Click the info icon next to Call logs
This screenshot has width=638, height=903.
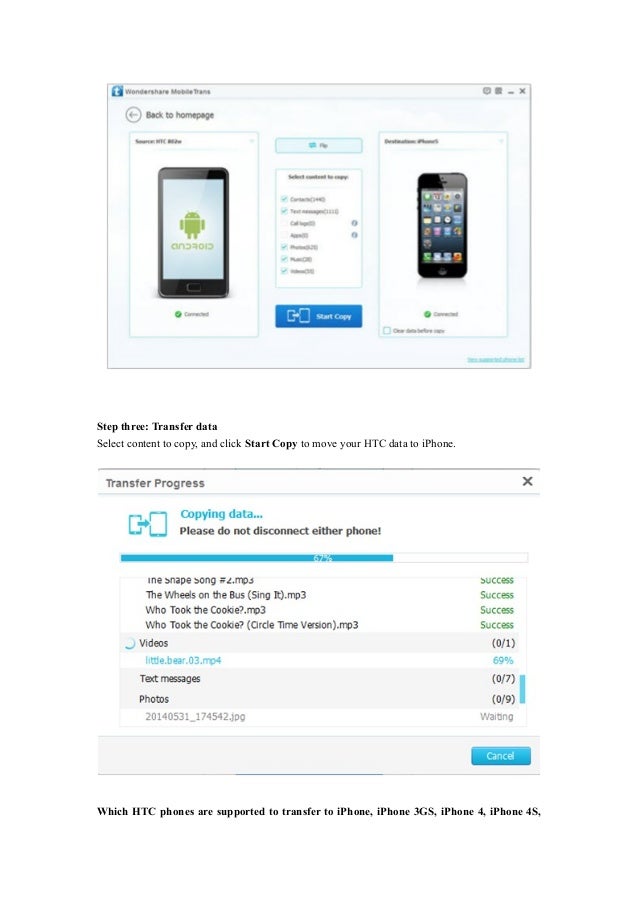(354, 223)
